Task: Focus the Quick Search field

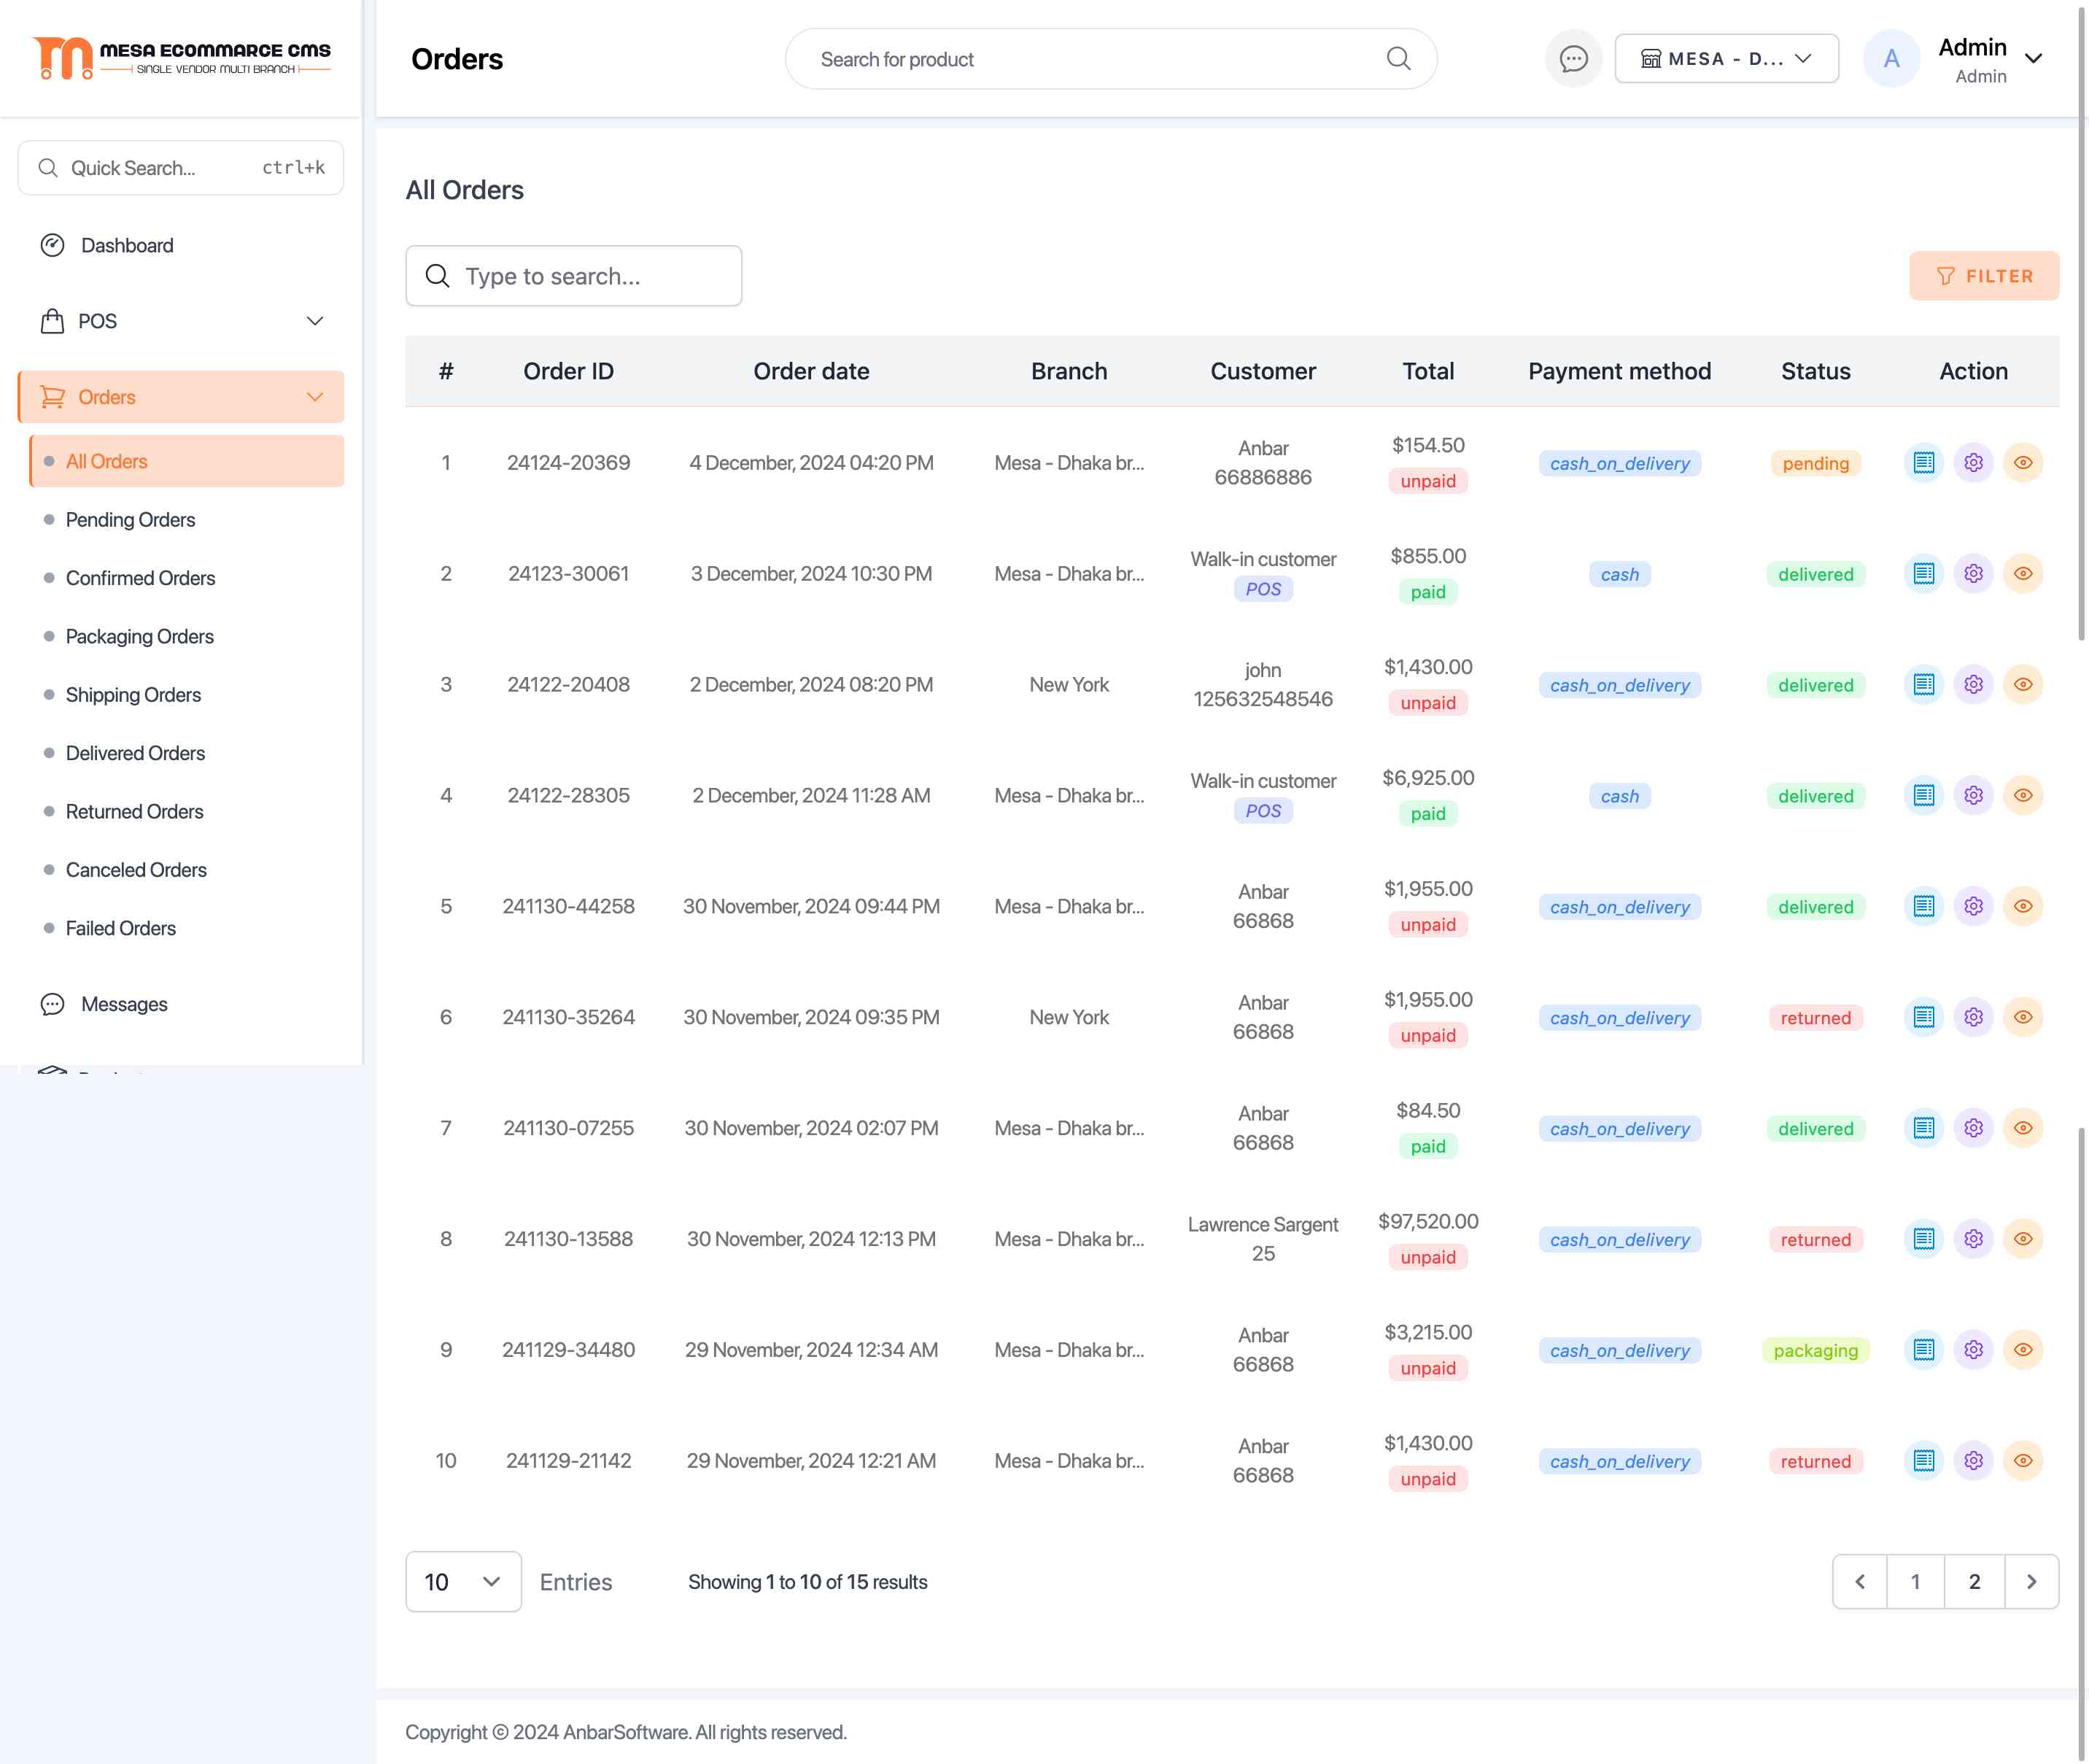Action: (181, 168)
